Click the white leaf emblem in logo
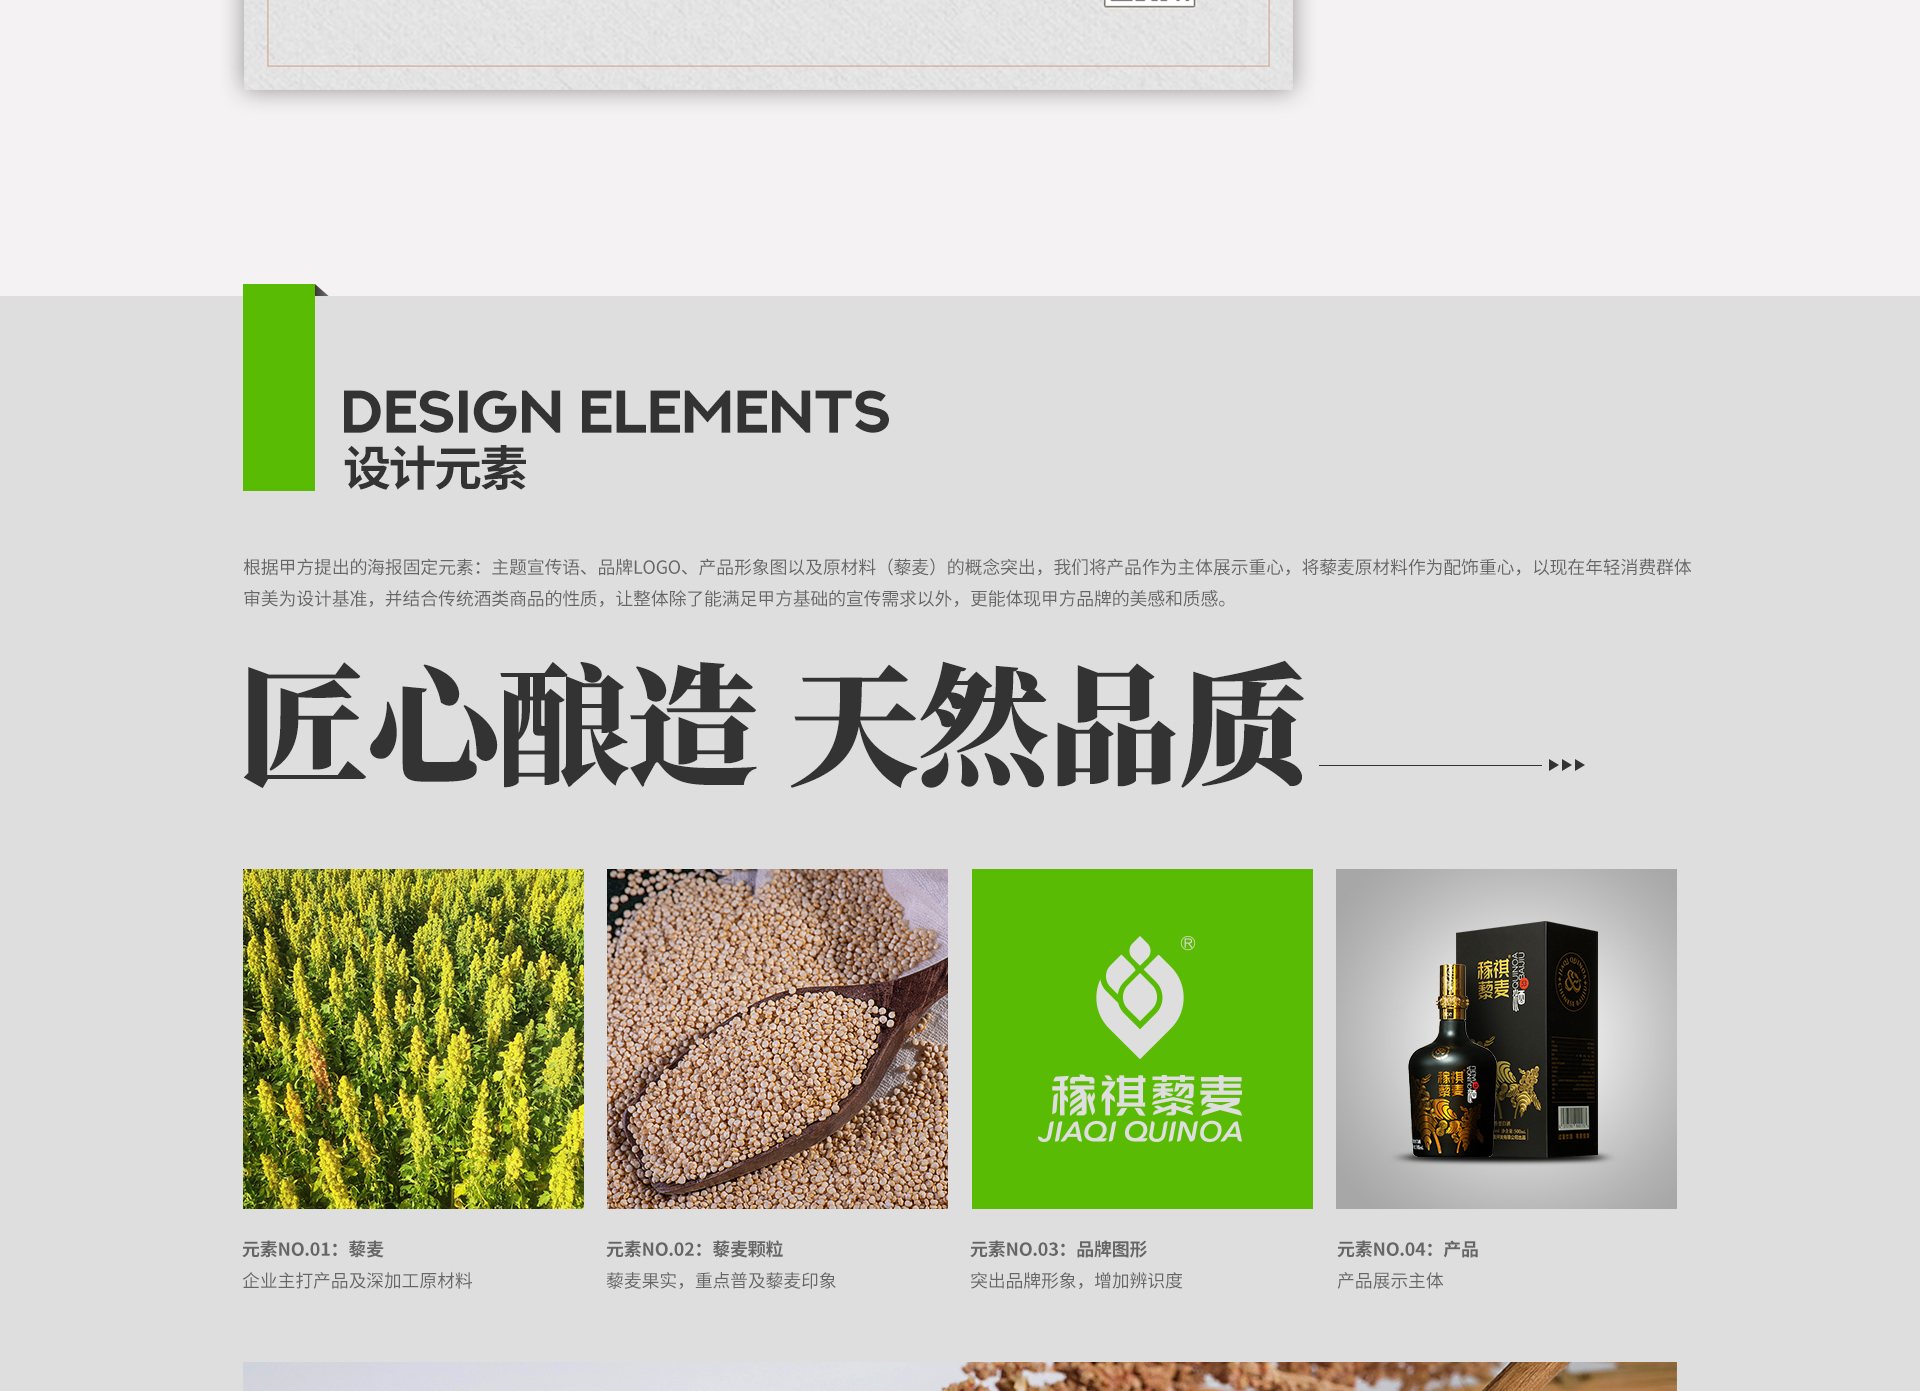 pyautogui.click(x=1139, y=997)
